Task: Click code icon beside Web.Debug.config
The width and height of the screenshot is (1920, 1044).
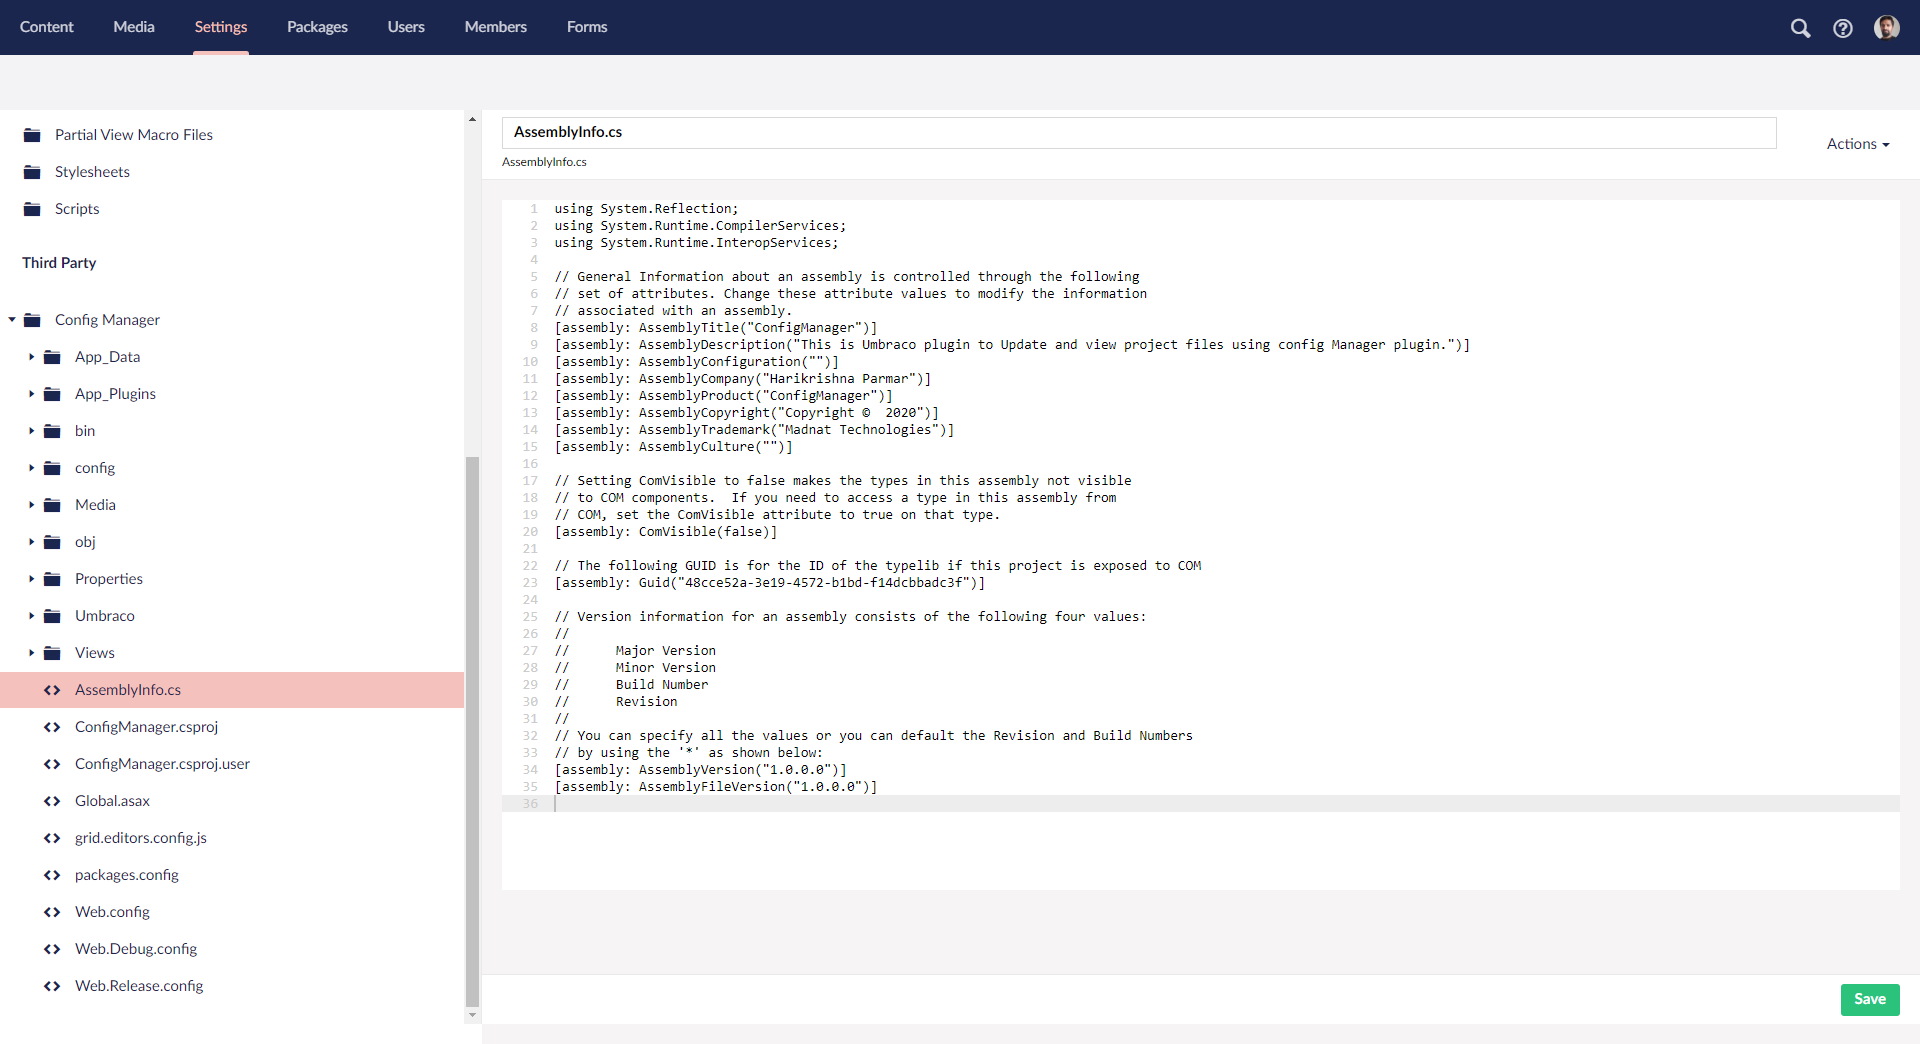Action: coord(52,949)
